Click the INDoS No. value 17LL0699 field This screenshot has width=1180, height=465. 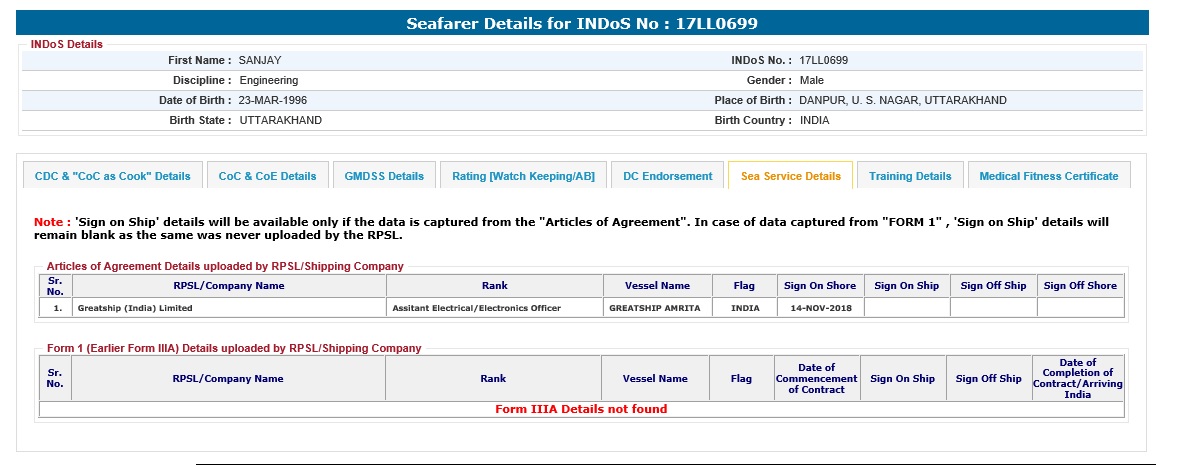pos(823,60)
